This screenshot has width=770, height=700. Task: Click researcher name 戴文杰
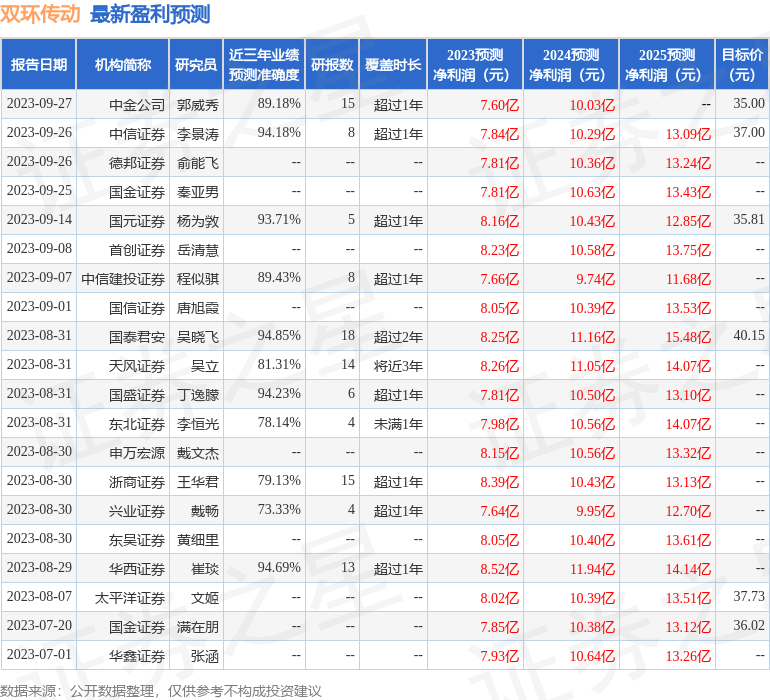click(x=198, y=453)
